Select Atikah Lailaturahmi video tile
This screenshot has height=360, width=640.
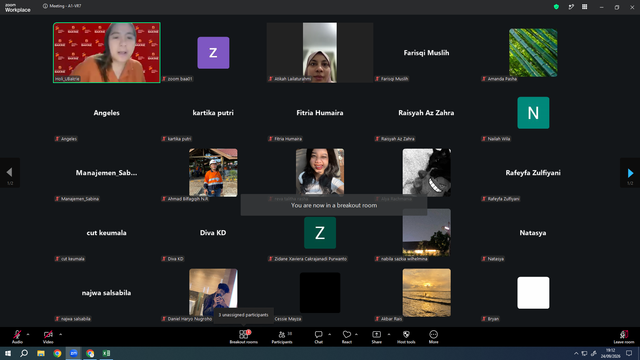coord(320,53)
